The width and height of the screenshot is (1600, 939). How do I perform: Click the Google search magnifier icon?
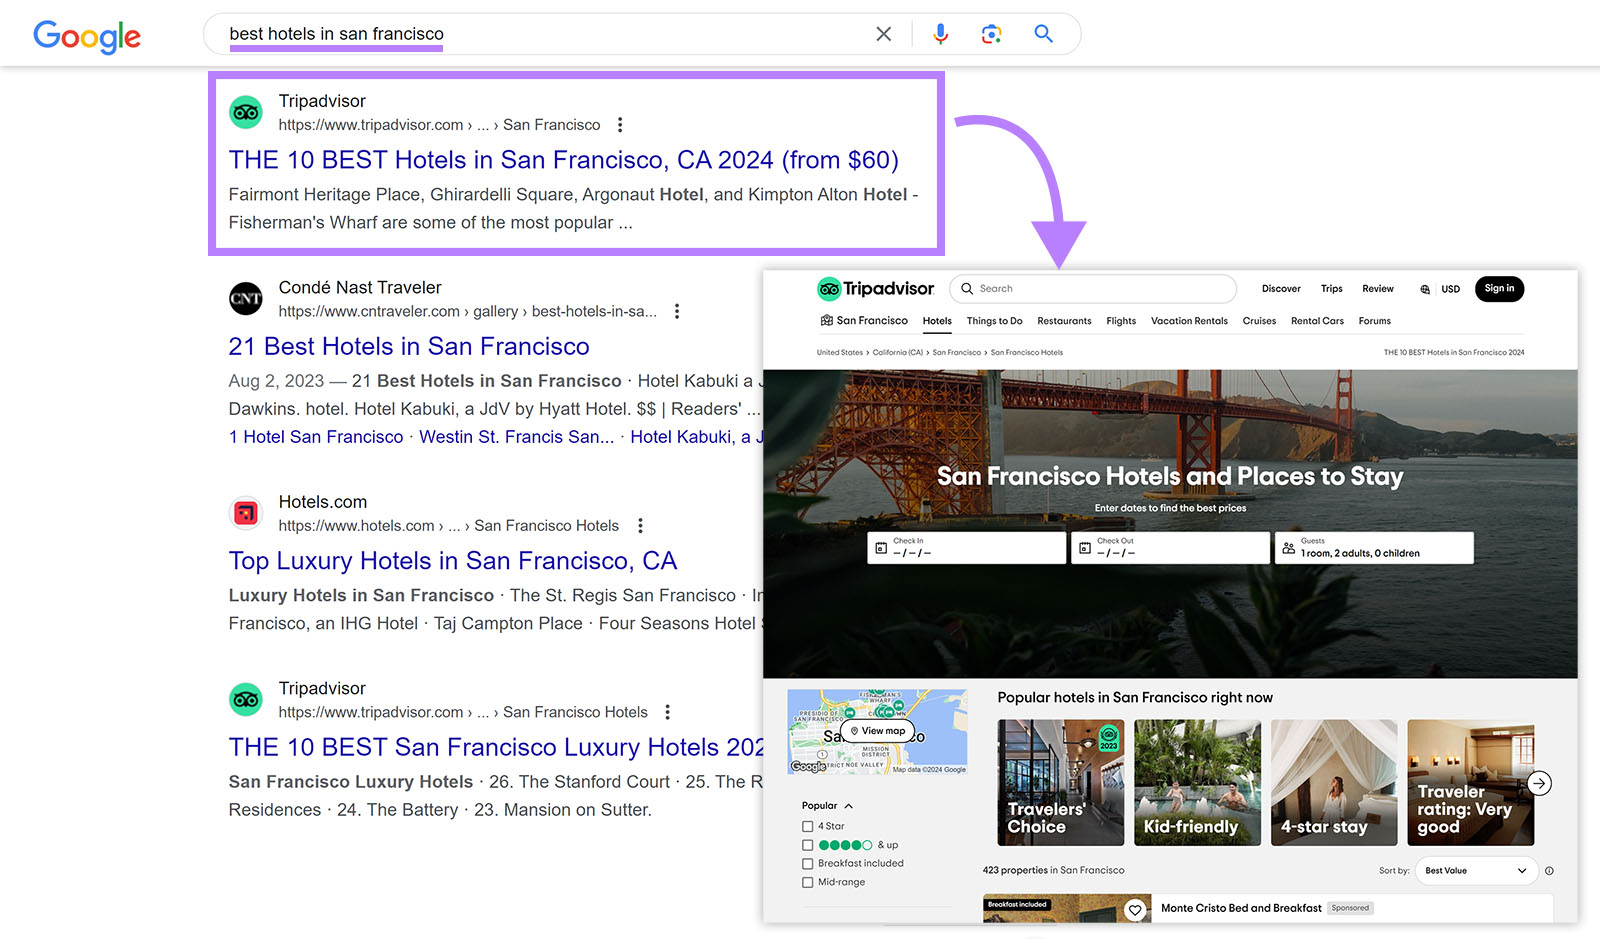coord(1043,33)
